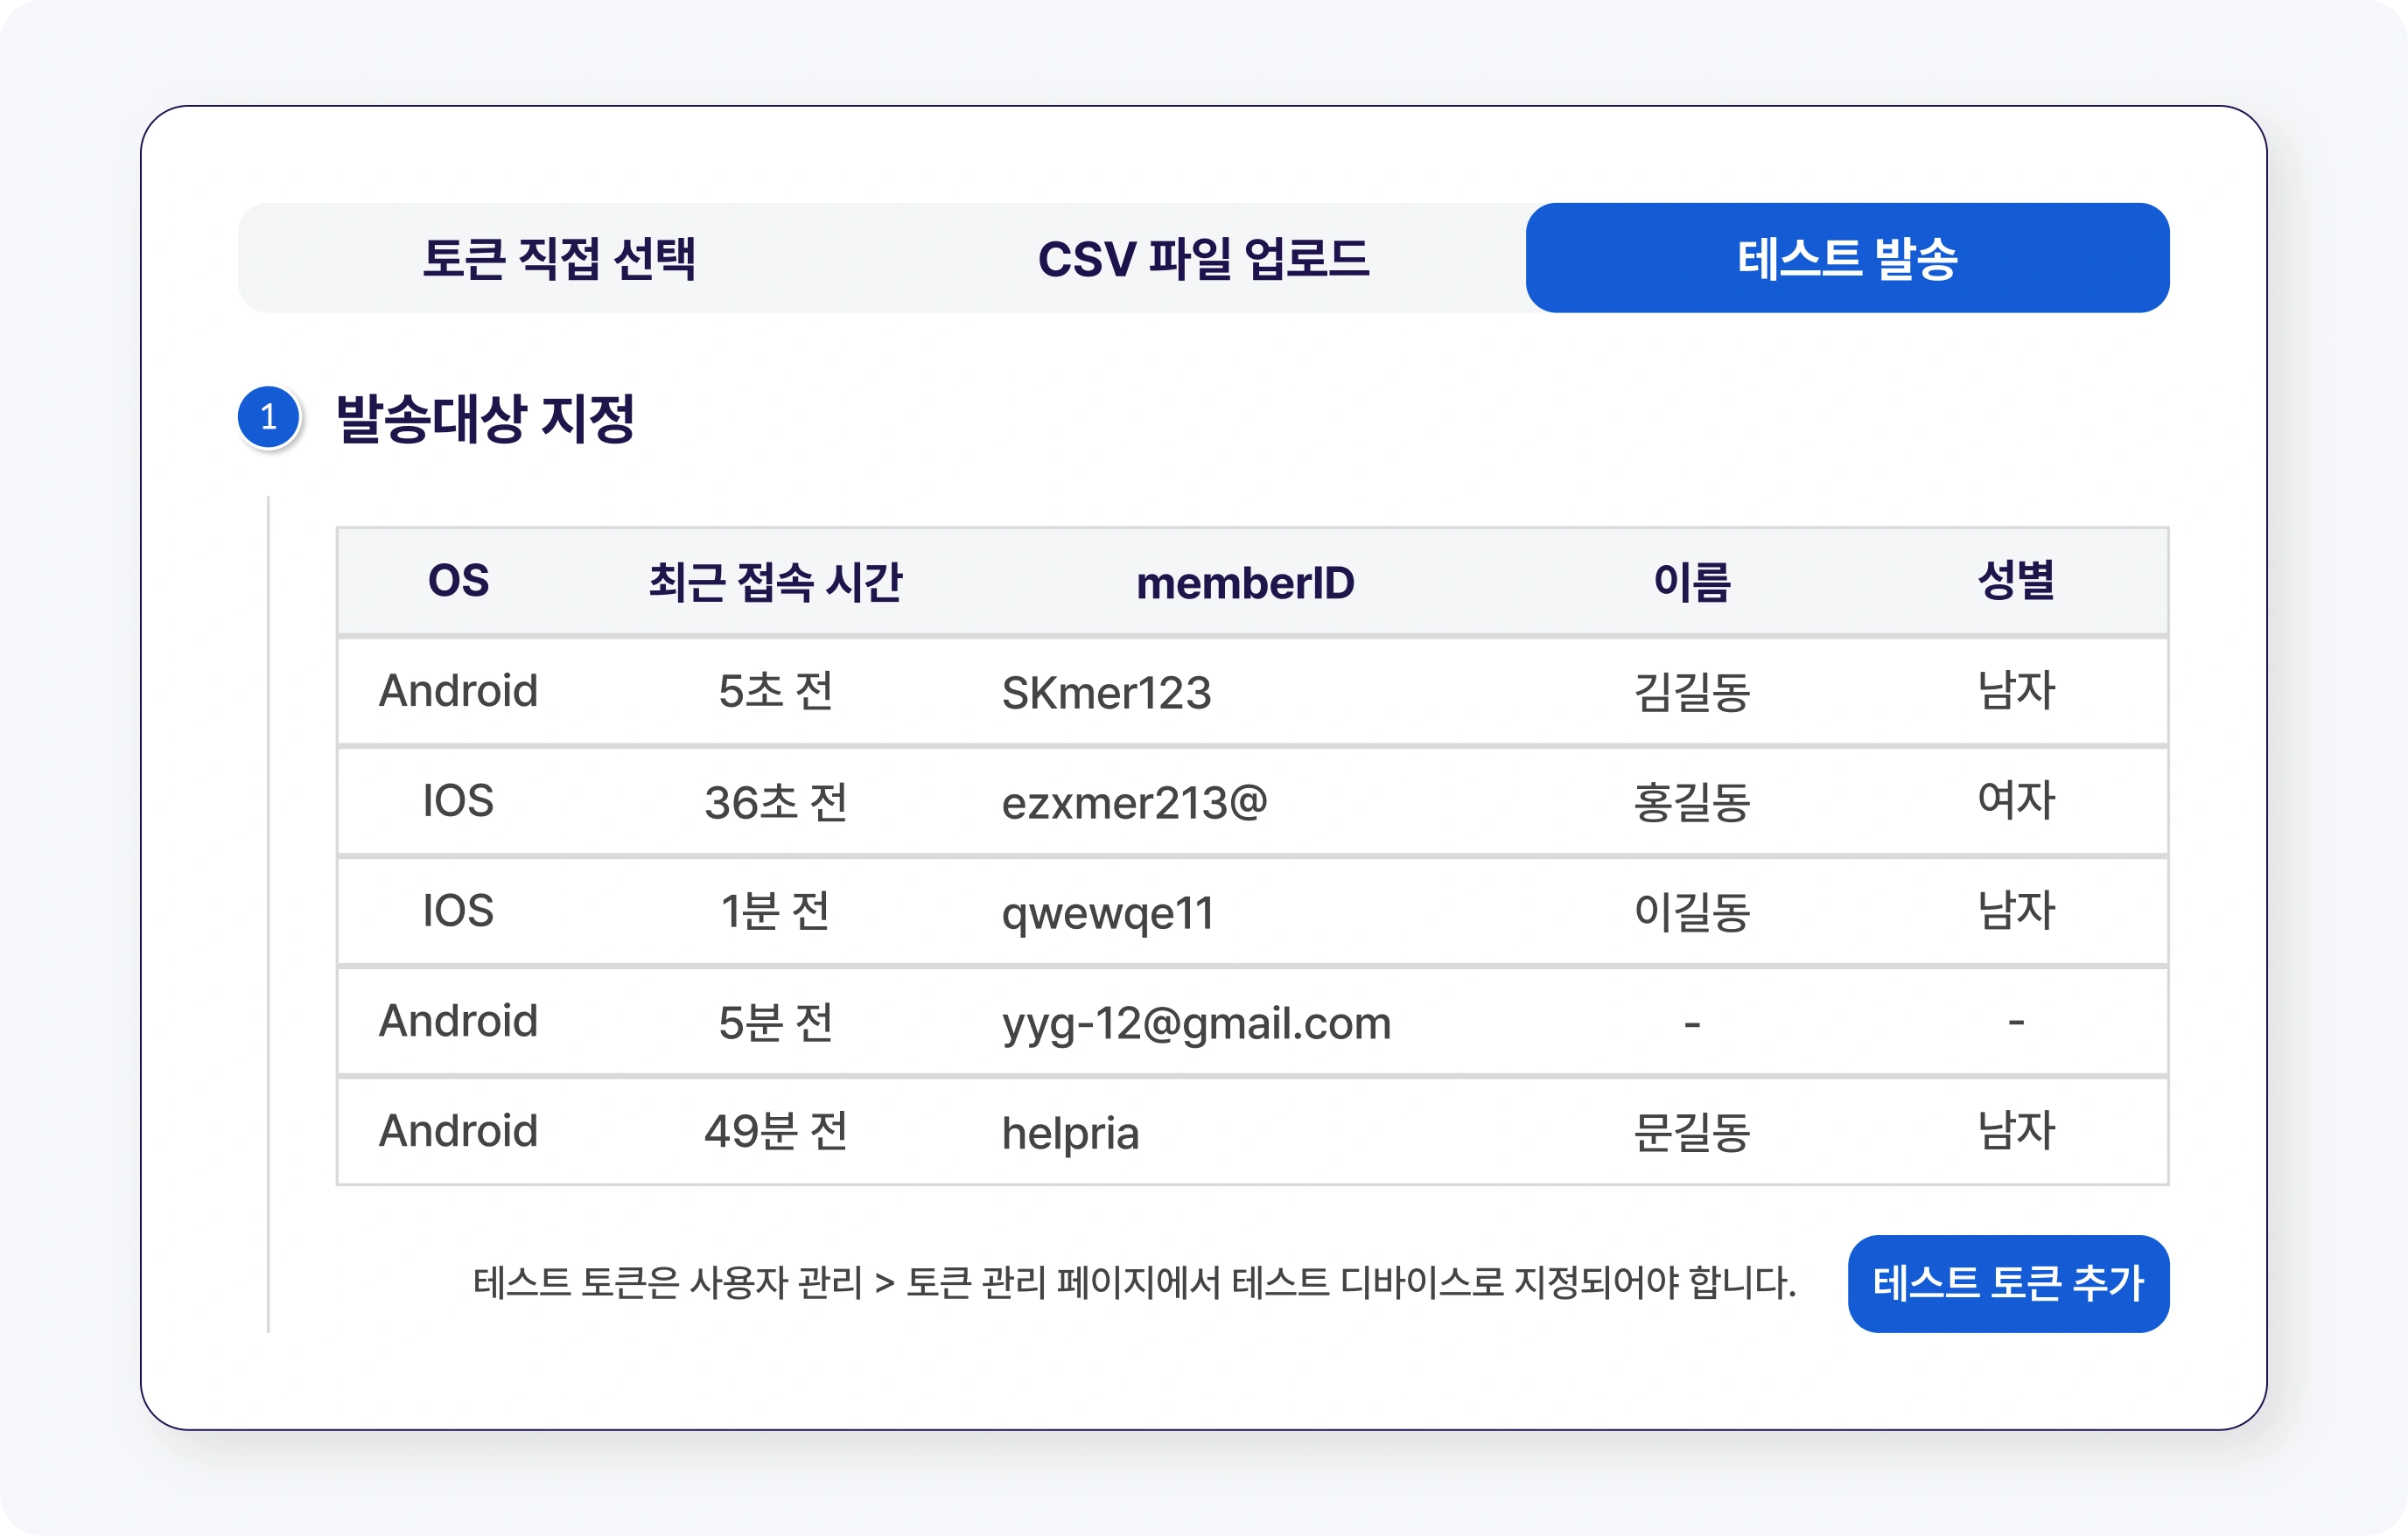The height and width of the screenshot is (1536, 2408).
Task: Click the name 김길동 in the table
Action: tap(1692, 692)
